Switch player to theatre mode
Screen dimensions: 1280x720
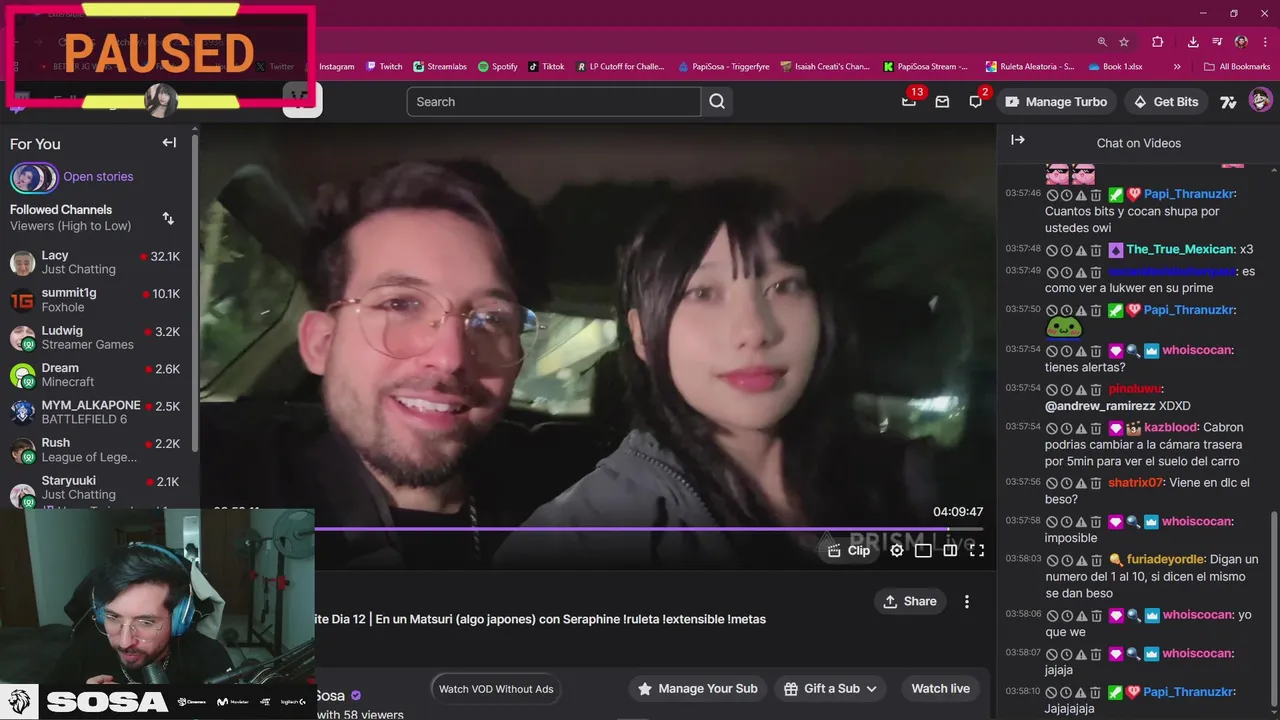(923, 550)
